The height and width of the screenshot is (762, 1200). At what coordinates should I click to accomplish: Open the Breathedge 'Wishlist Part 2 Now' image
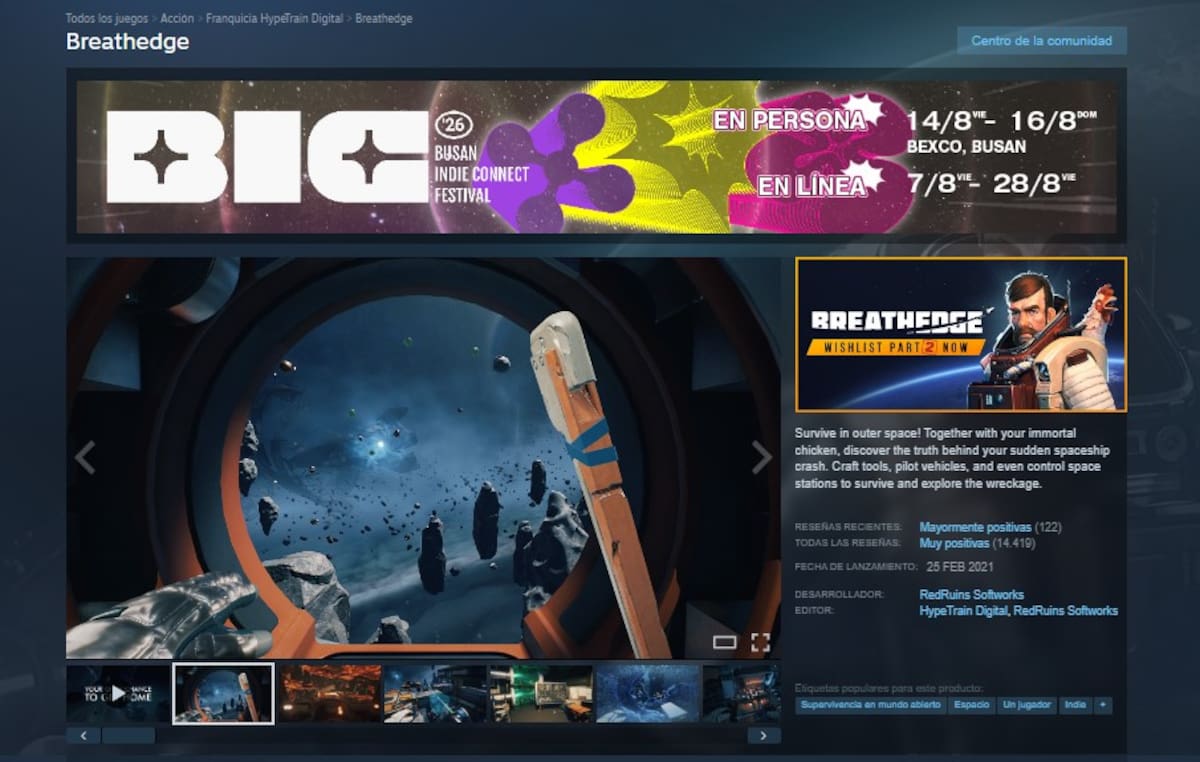coord(961,334)
